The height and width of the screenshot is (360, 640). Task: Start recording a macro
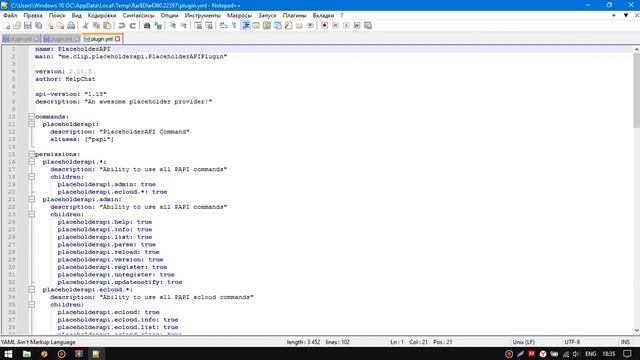tap(324, 26)
